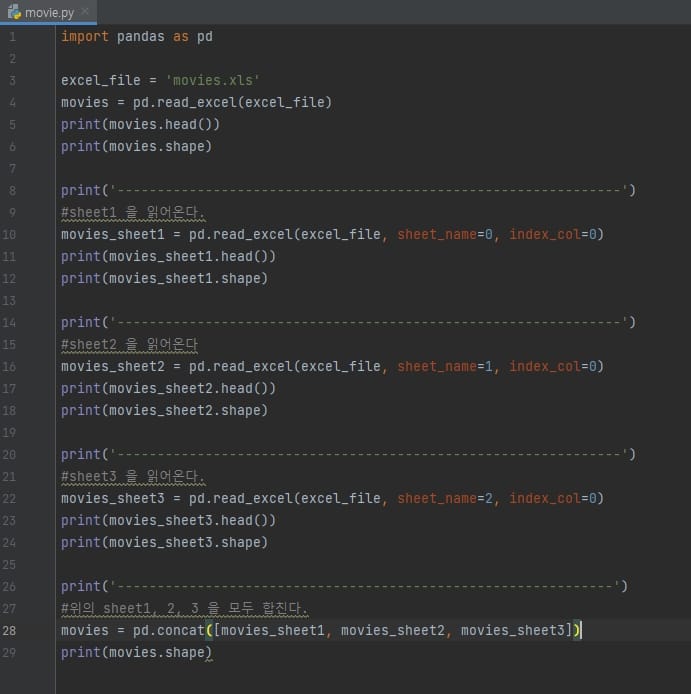The image size is (691, 694).
Task: Click line number 1 in the gutter
Action: (x=12, y=37)
